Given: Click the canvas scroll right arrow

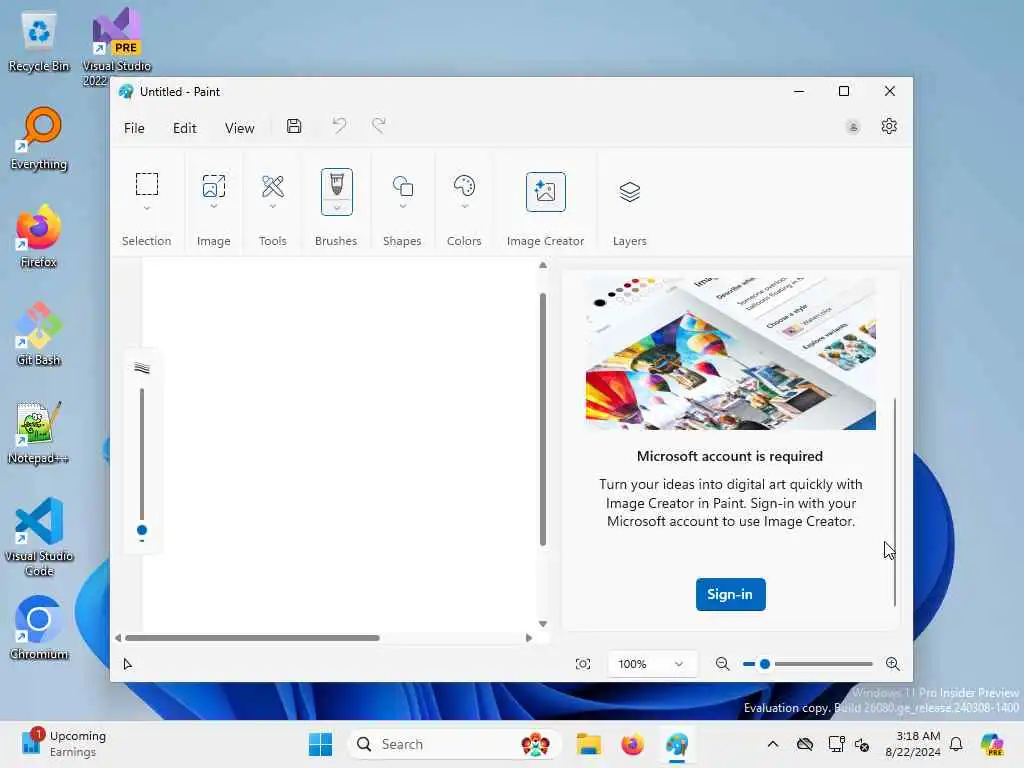Looking at the screenshot, I should [x=528, y=638].
